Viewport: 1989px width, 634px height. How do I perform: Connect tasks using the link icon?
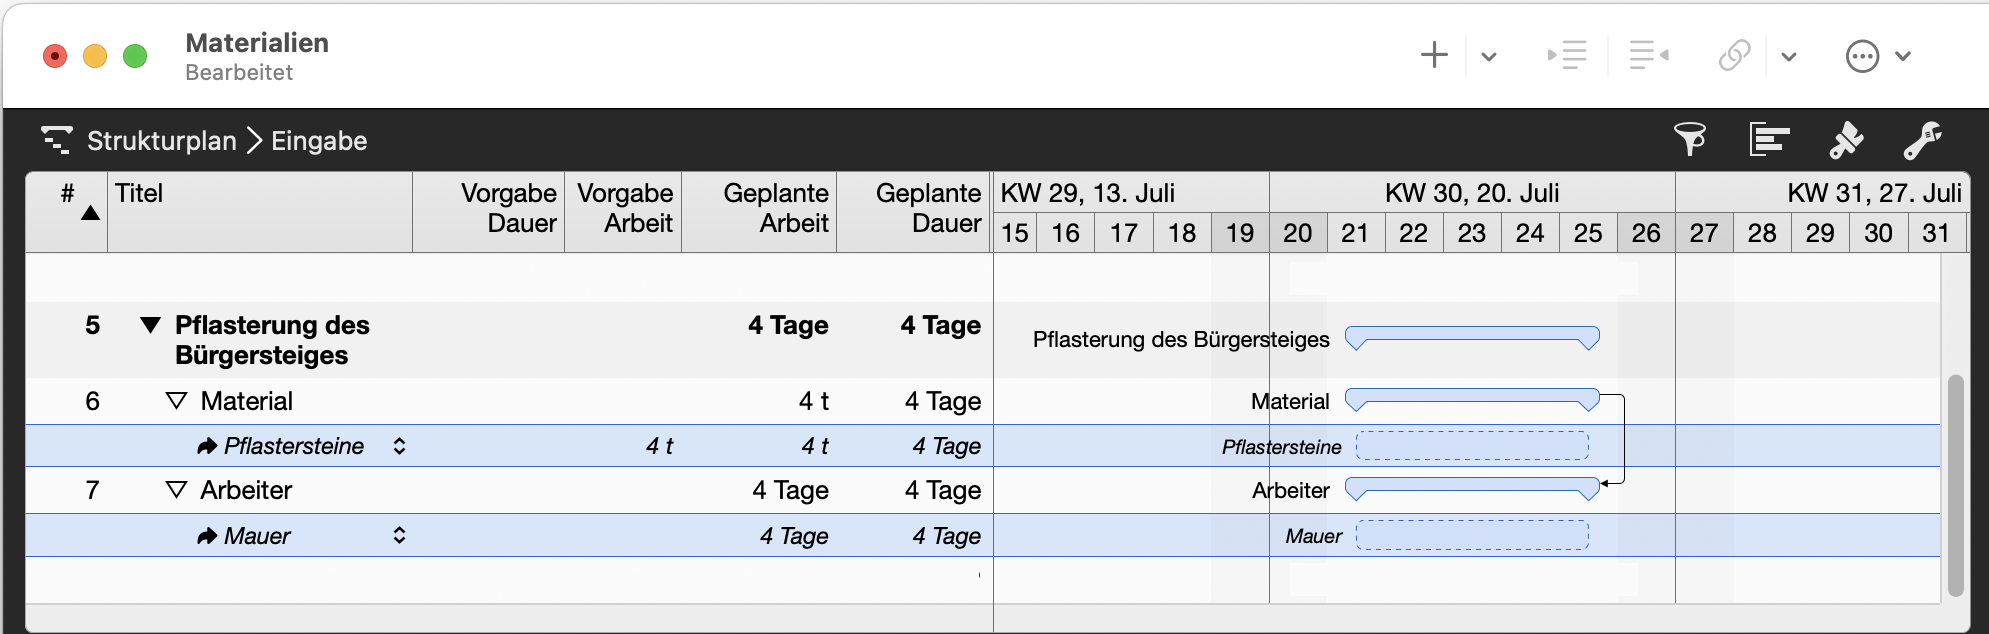click(1734, 55)
